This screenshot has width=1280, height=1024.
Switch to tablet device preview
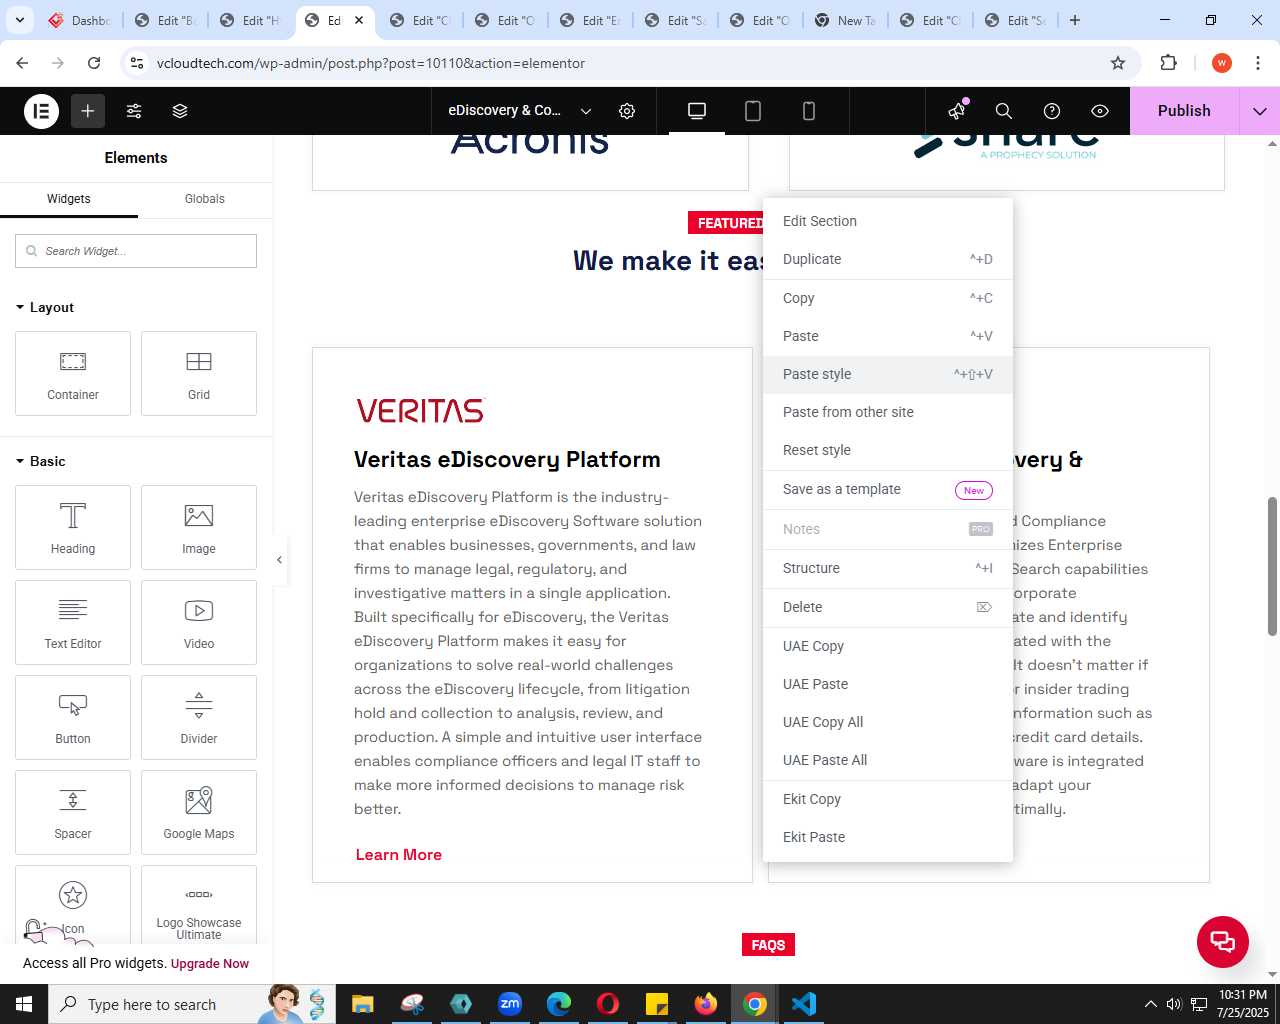(753, 111)
